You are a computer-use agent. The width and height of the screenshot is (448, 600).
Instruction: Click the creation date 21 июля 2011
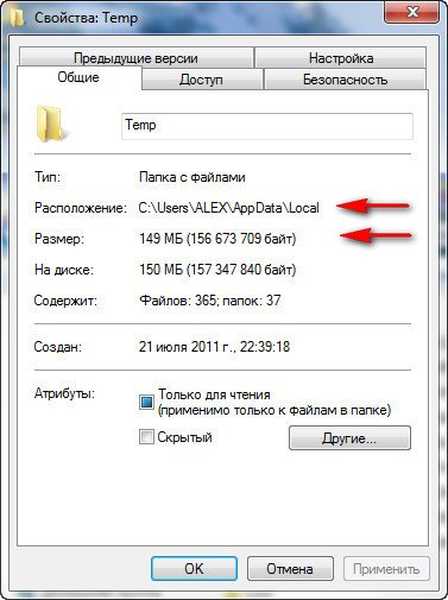[x=214, y=347]
